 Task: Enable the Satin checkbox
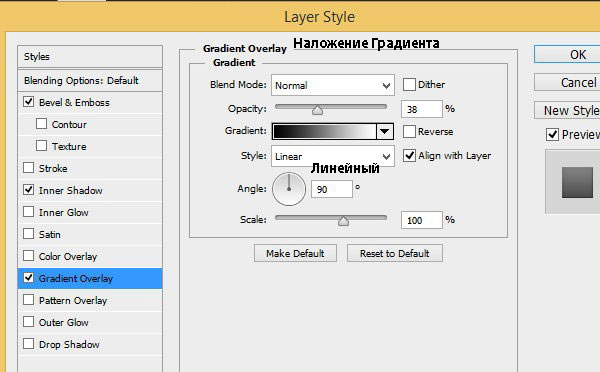click(x=29, y=233)
